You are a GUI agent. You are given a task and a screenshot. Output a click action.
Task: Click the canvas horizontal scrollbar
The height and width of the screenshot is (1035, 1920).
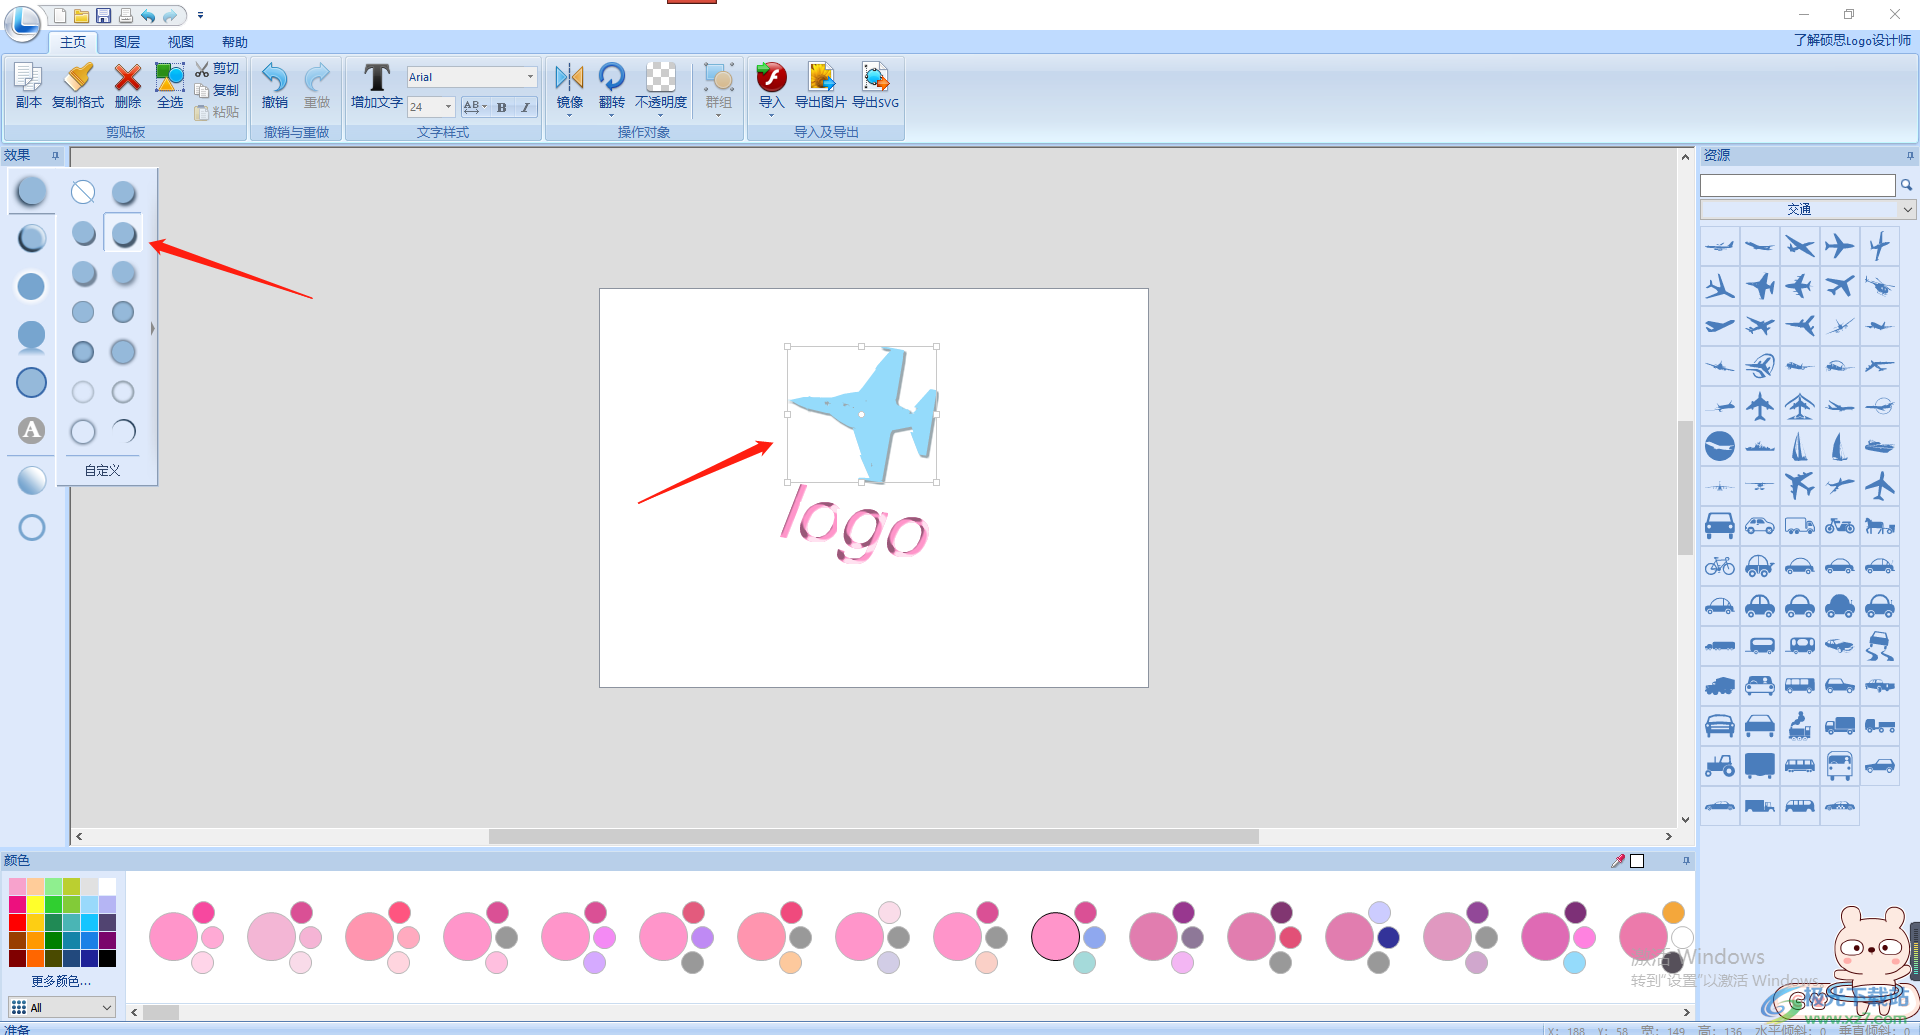(x=873, y=836)
